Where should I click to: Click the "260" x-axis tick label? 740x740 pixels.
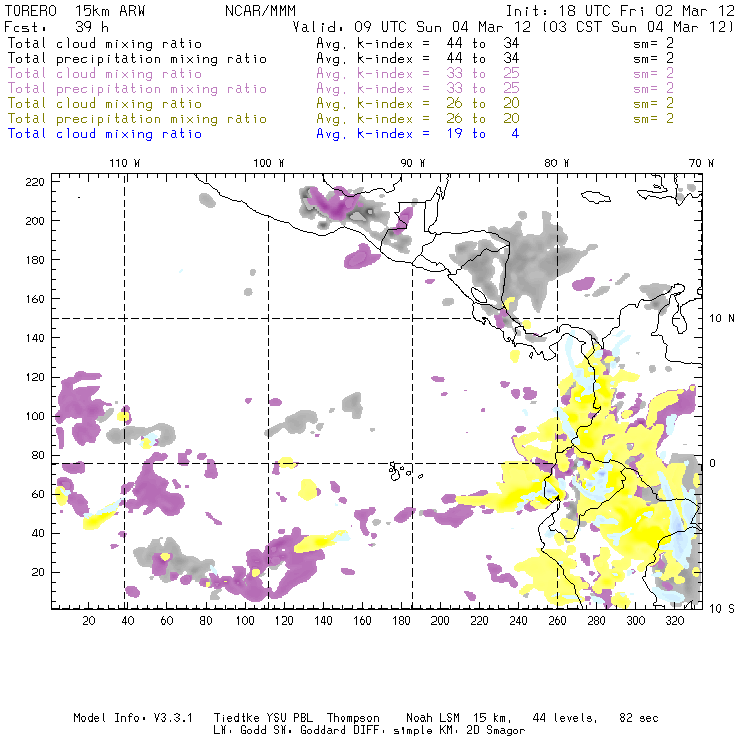click(x=557, y=621)
